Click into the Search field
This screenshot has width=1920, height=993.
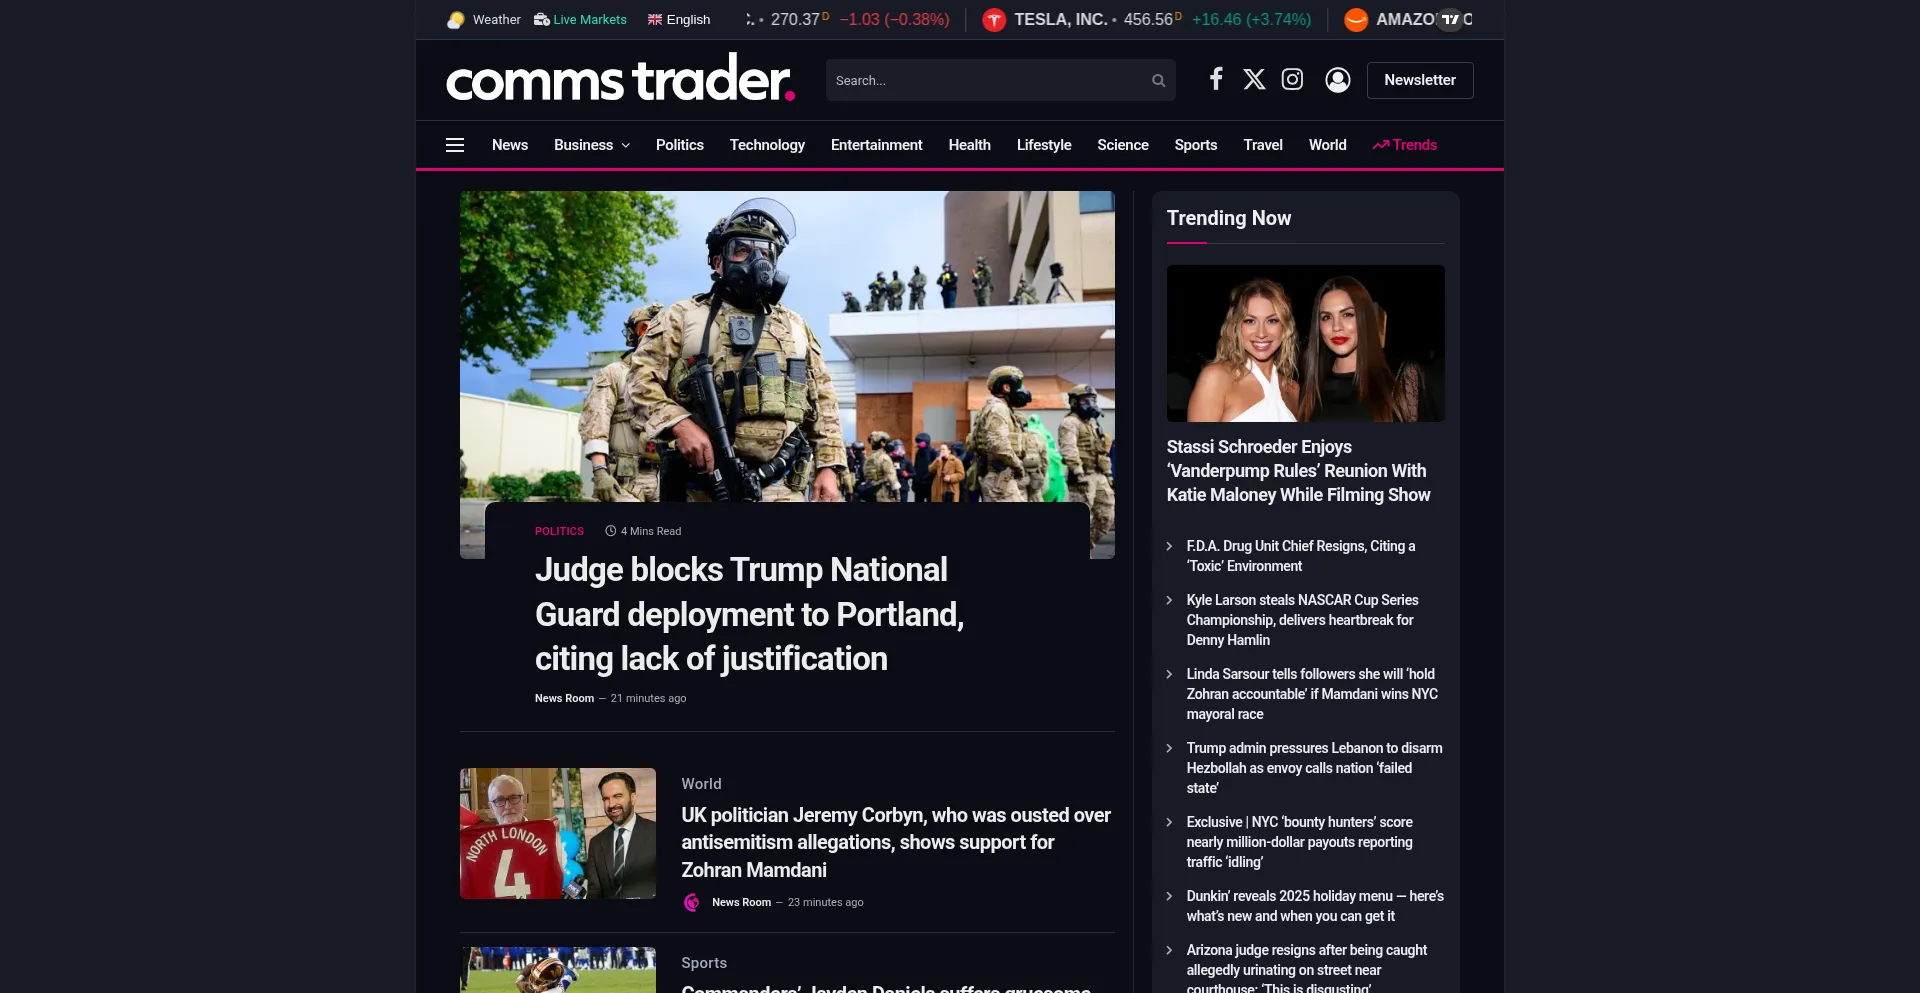click(x=985, y=81)
